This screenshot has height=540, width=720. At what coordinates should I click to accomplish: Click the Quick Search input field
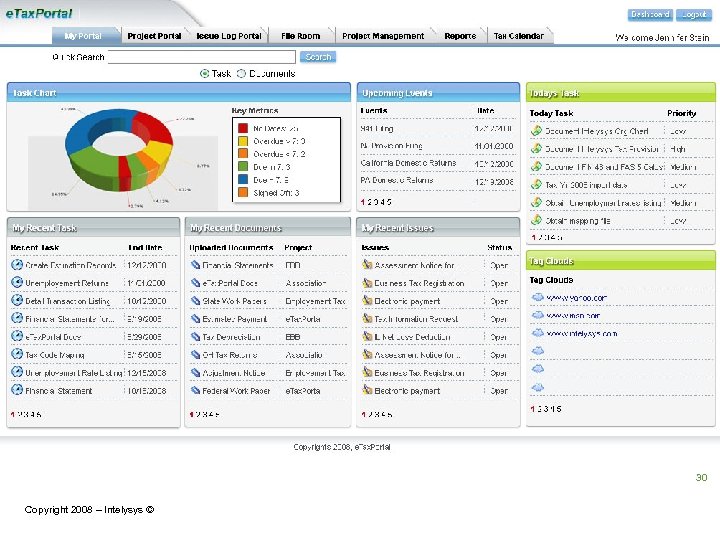(x=202, y=57)
